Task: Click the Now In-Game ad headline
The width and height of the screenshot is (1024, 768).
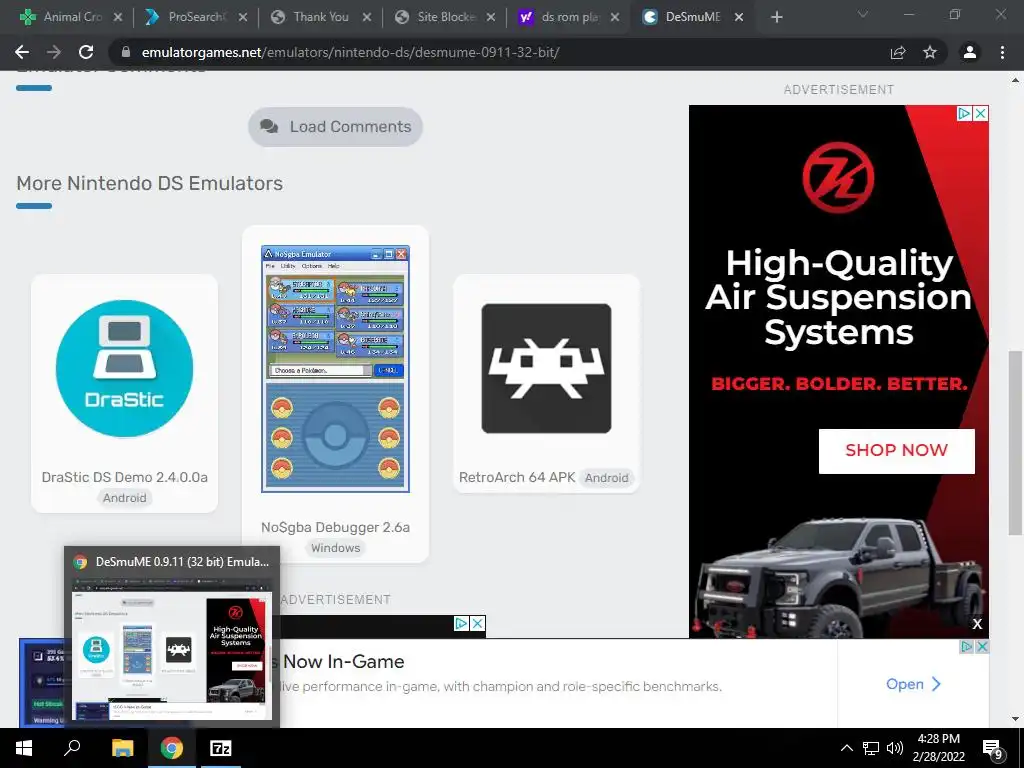Action: click(344, 662)
